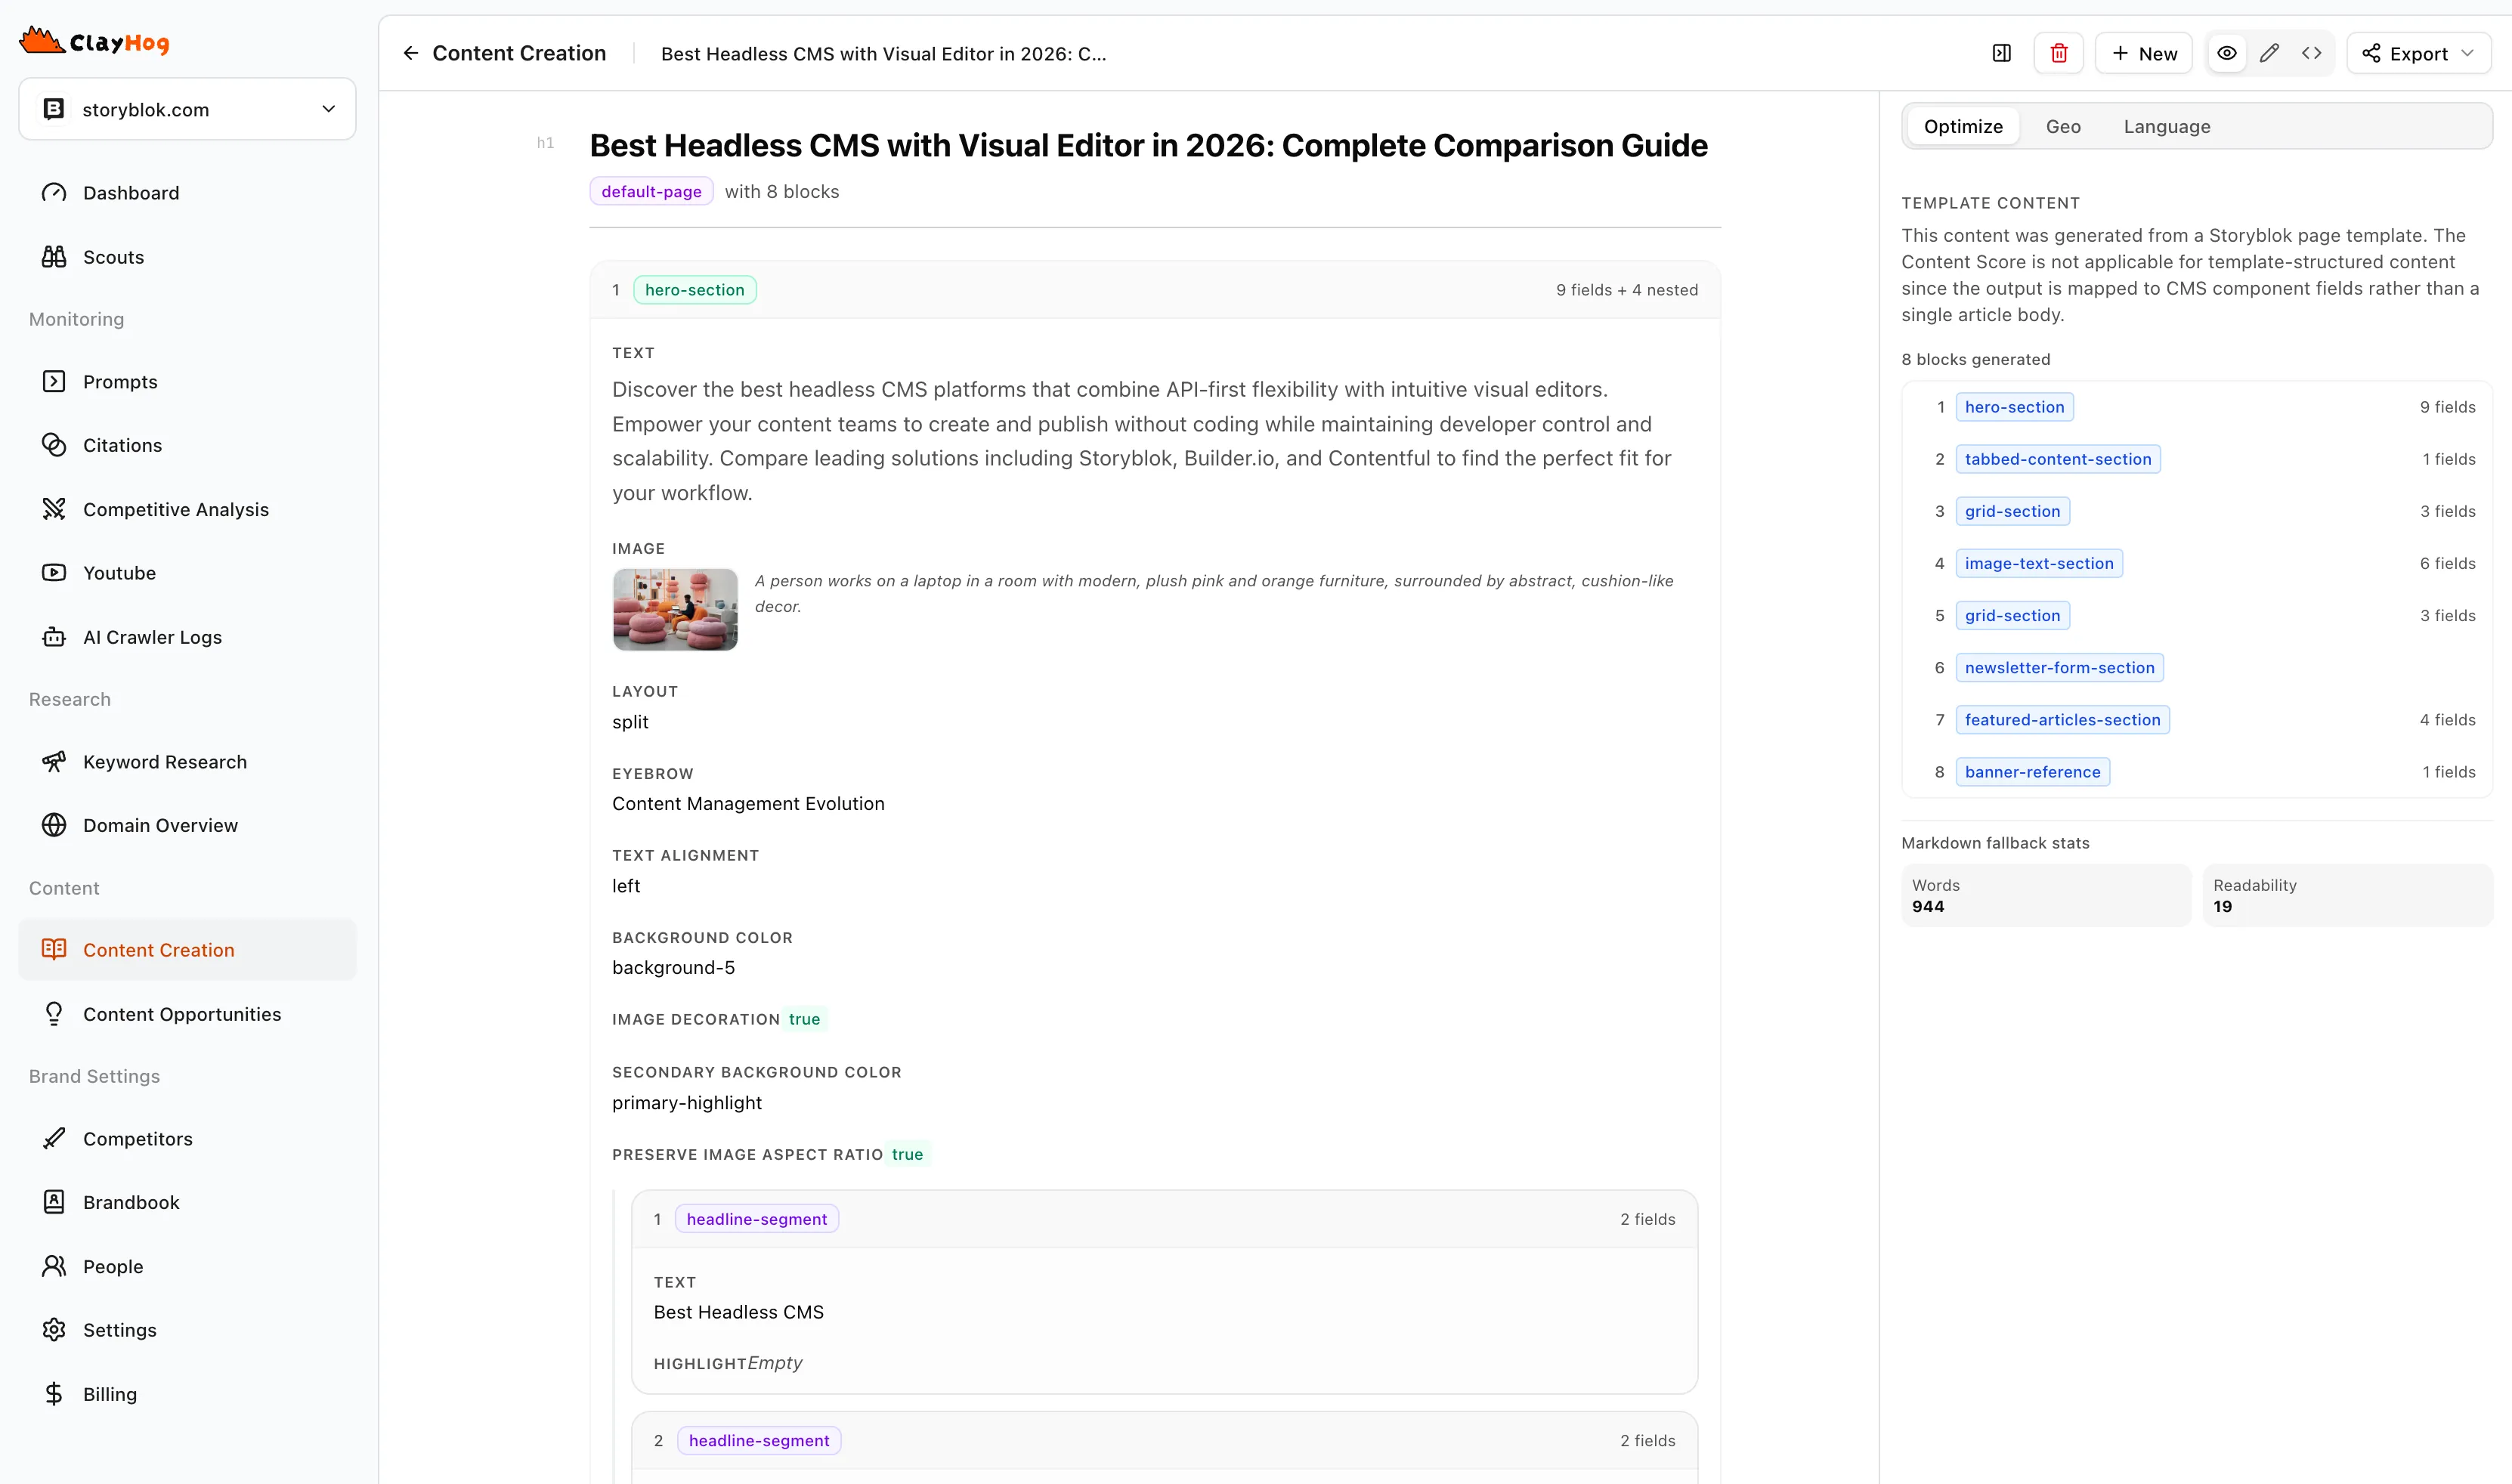
Task: Delete the article using the trash icon
Action: click(x=2059, y=53)
